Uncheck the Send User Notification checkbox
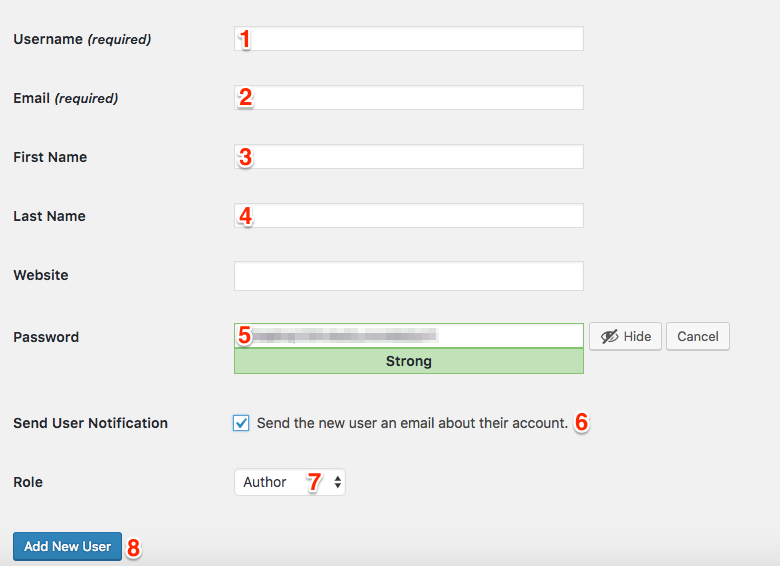780x570 pixels. click(x=241, y=423)
